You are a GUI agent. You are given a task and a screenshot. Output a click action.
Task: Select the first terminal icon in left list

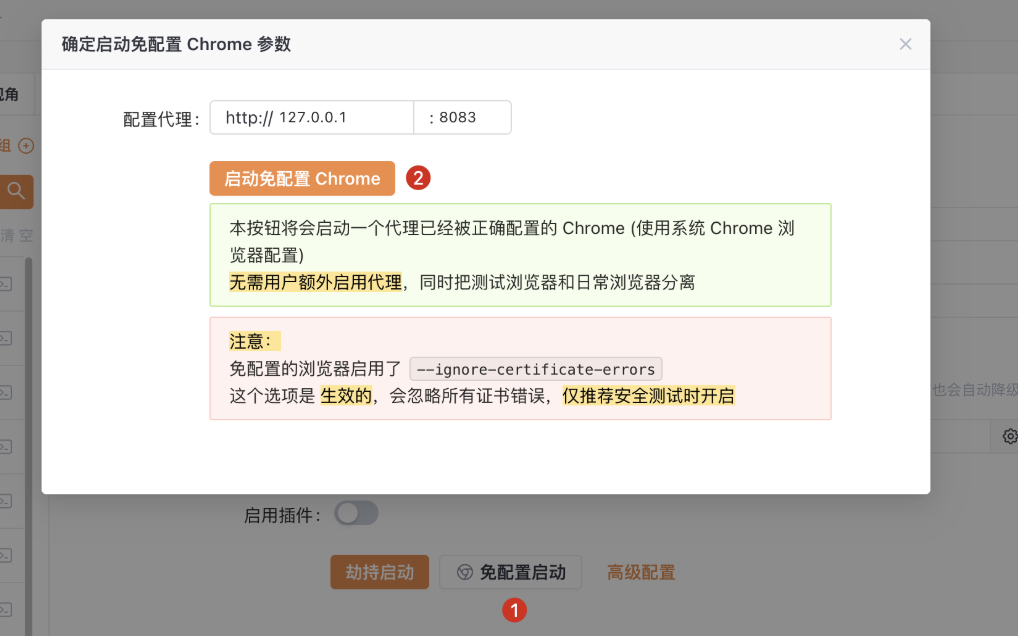5,284
